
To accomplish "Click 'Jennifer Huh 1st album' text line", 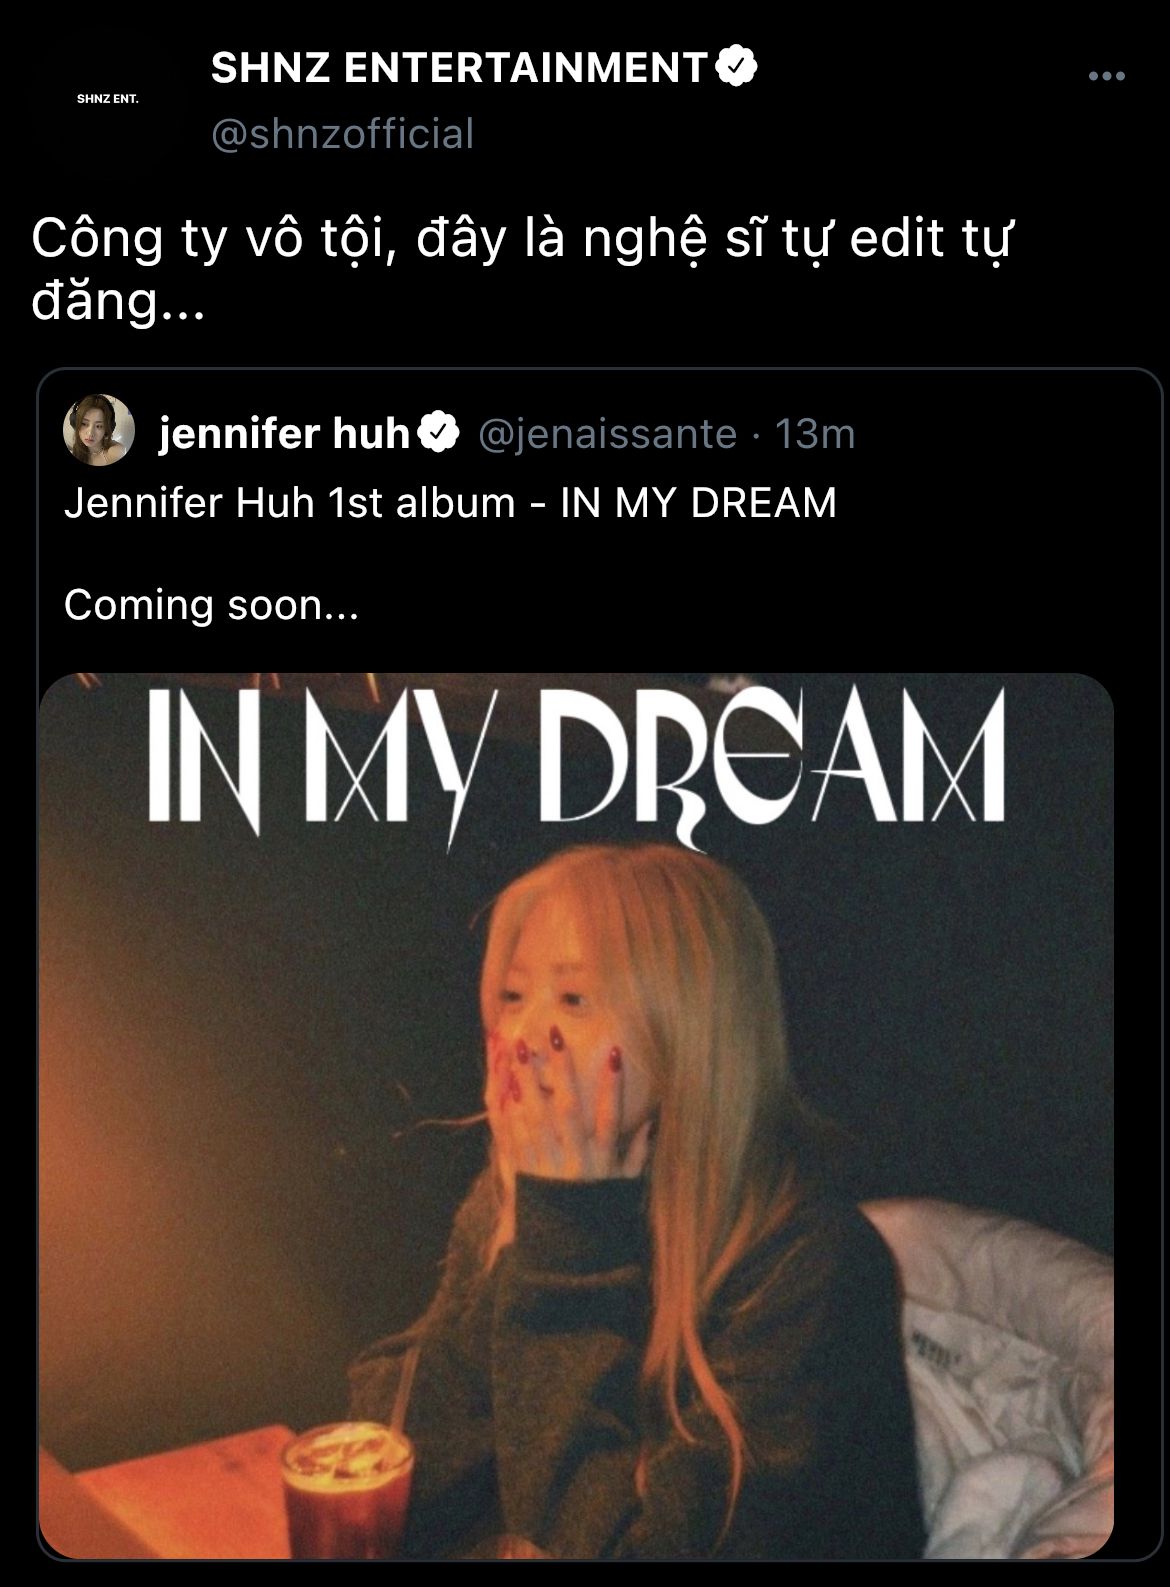I will (x=289, y=502).
